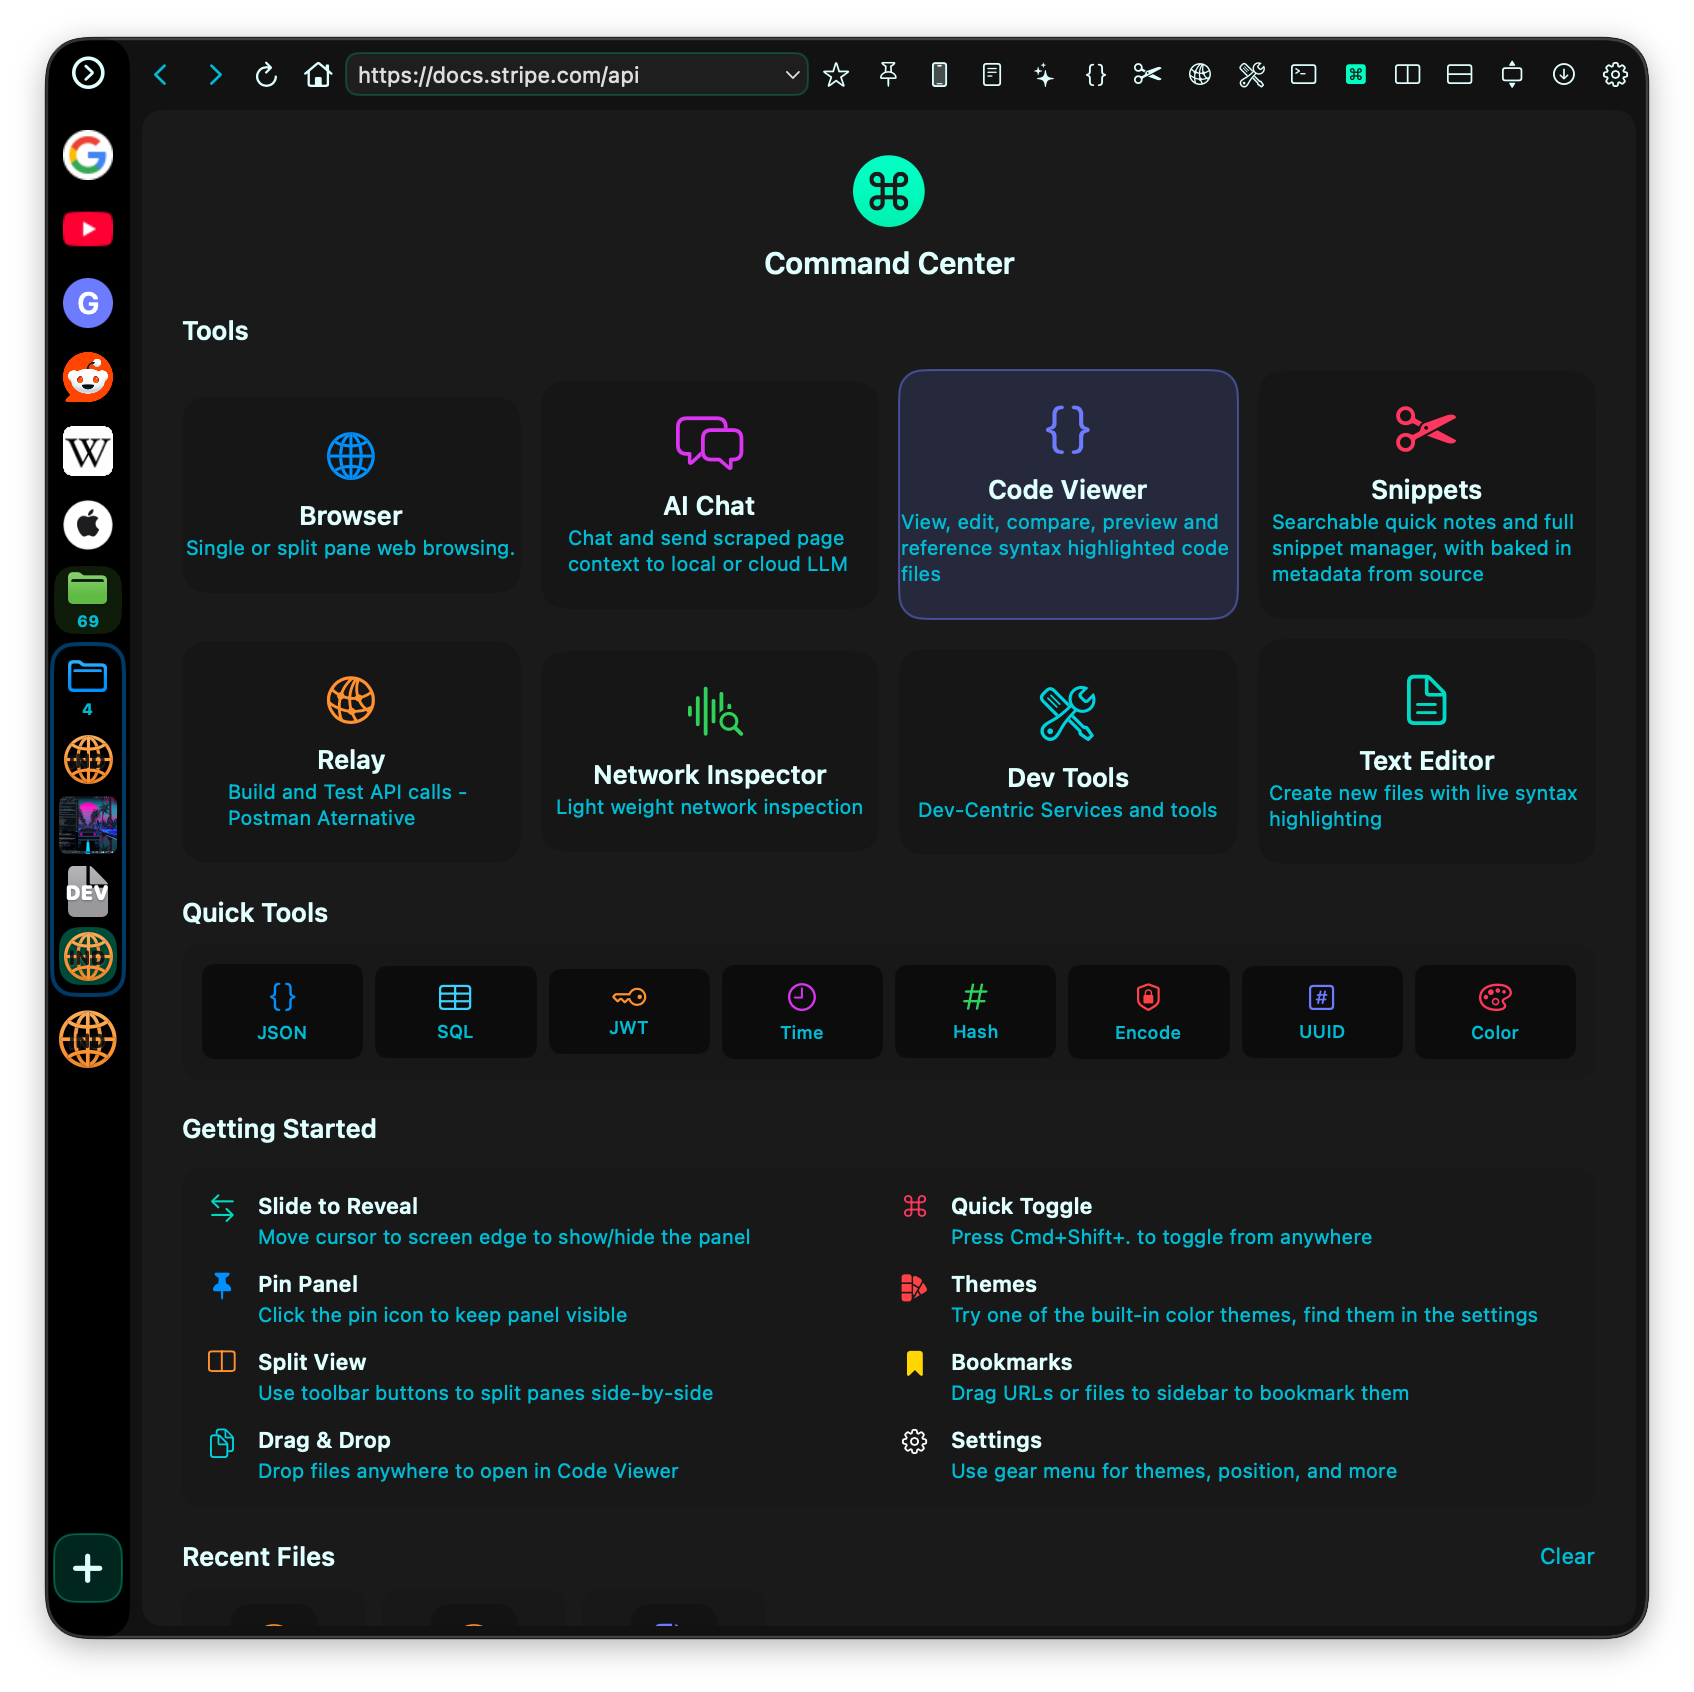Click the highlighted Command Center toolbar icon
Image resolution: width=1694 pixels, height=1692 pixels.
tap(1355, 74)
